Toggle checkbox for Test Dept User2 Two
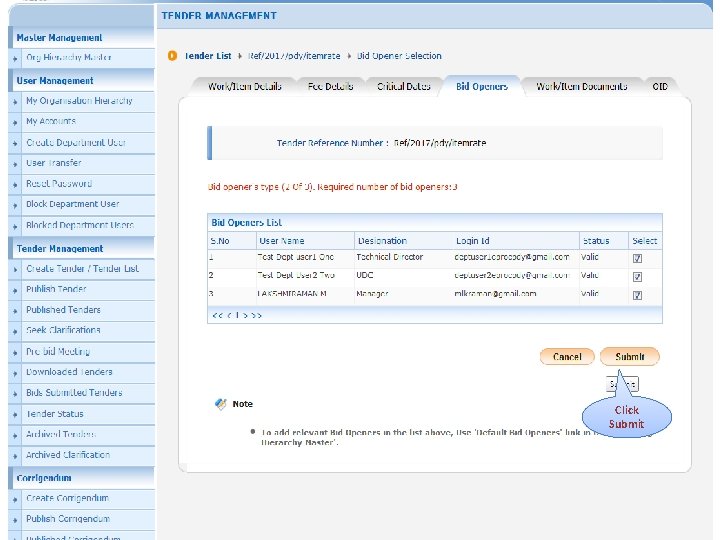Screen dimensions: 720x540 (637, 276)
